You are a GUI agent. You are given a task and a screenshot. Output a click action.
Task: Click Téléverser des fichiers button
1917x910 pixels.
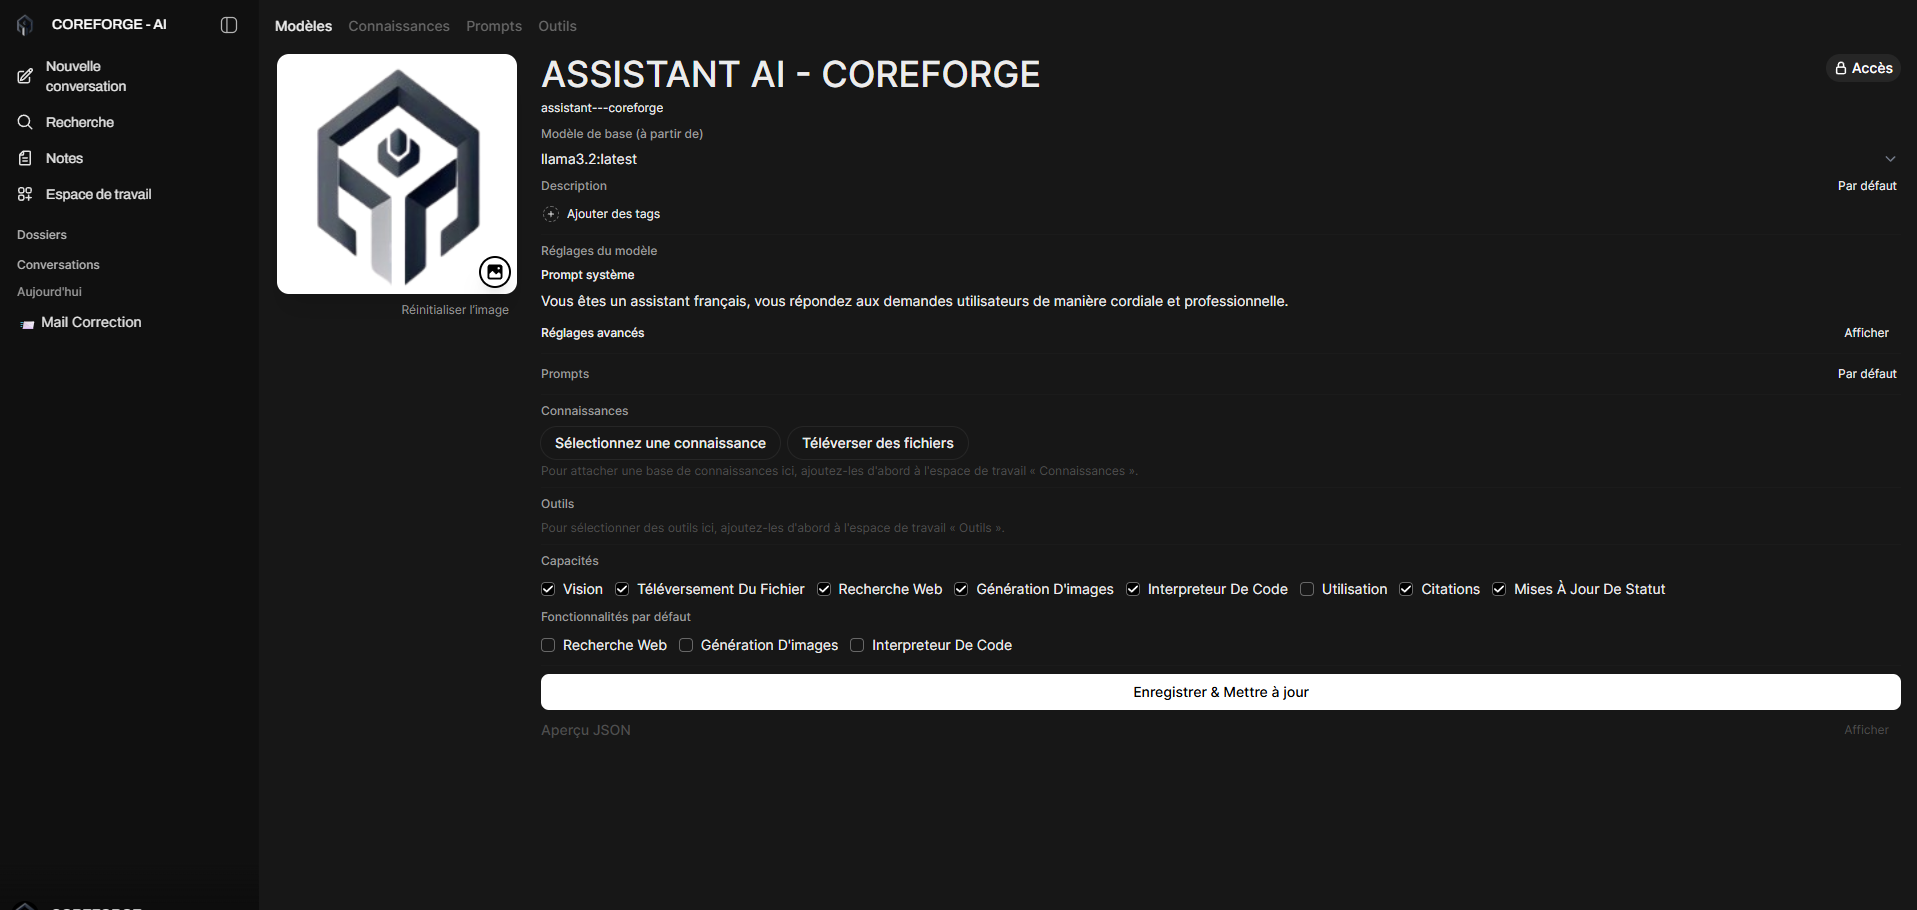click(x=877, y=443)
